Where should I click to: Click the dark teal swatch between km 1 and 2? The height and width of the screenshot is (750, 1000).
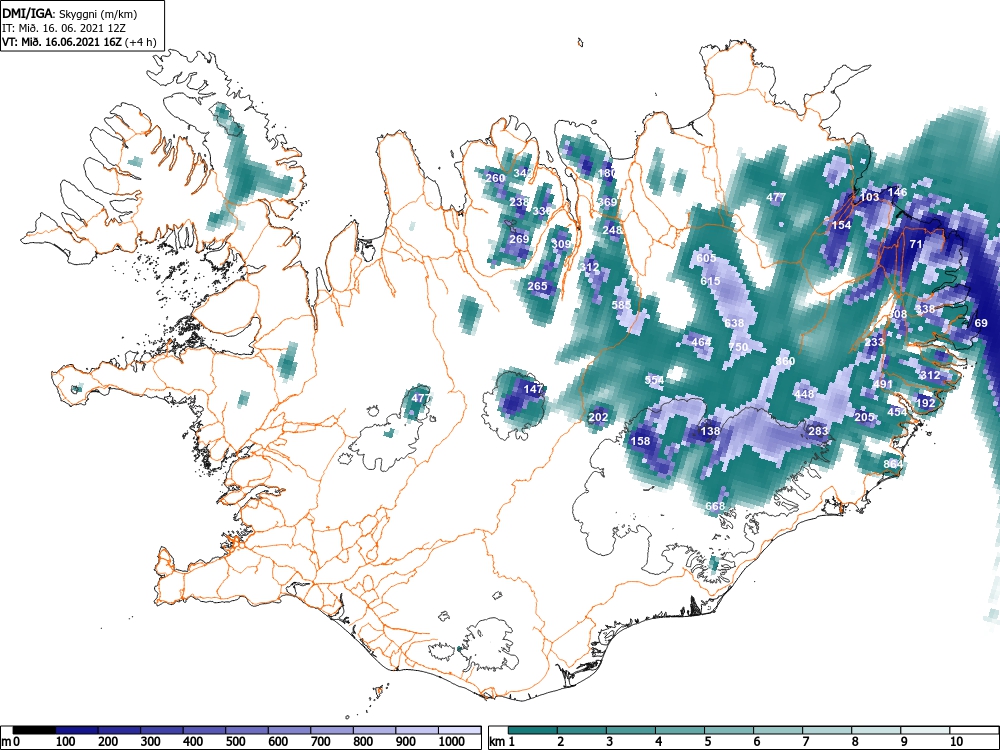click(533, 729)
